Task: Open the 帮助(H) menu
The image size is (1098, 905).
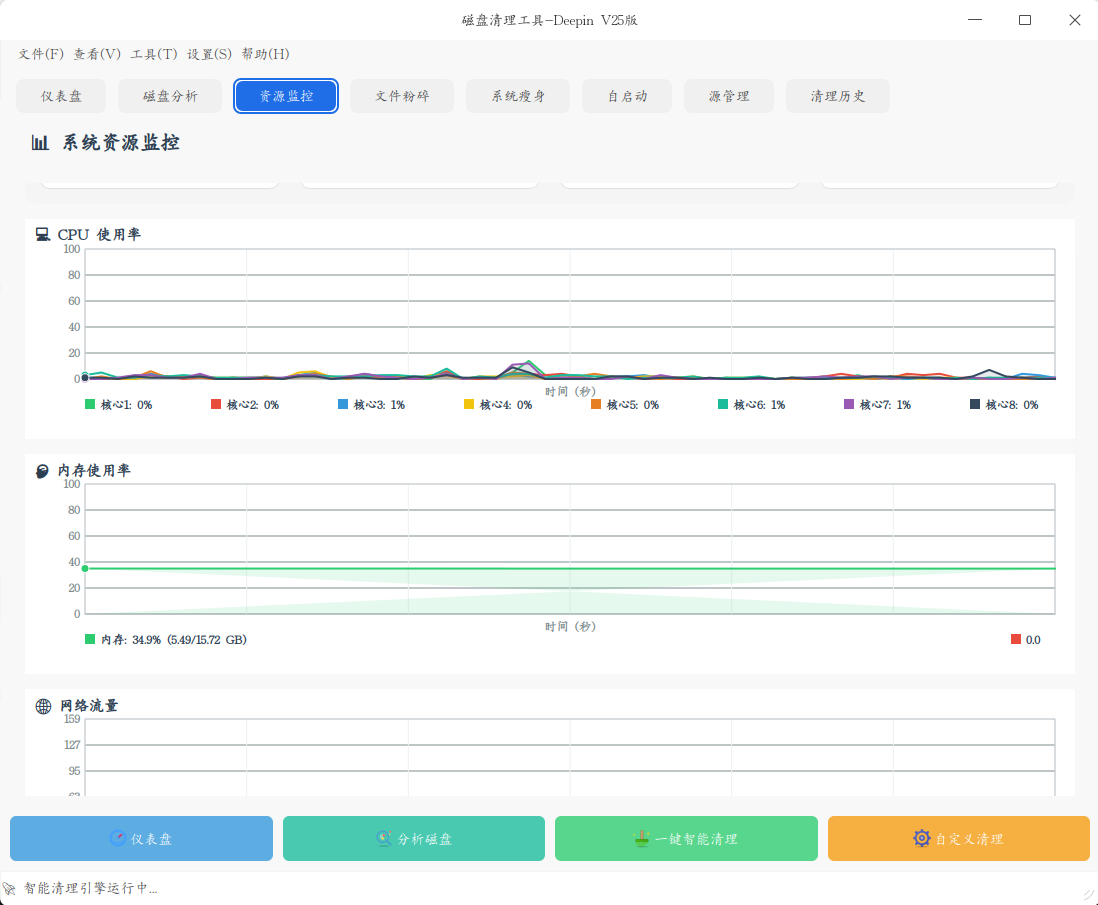Action: [265, 54]
